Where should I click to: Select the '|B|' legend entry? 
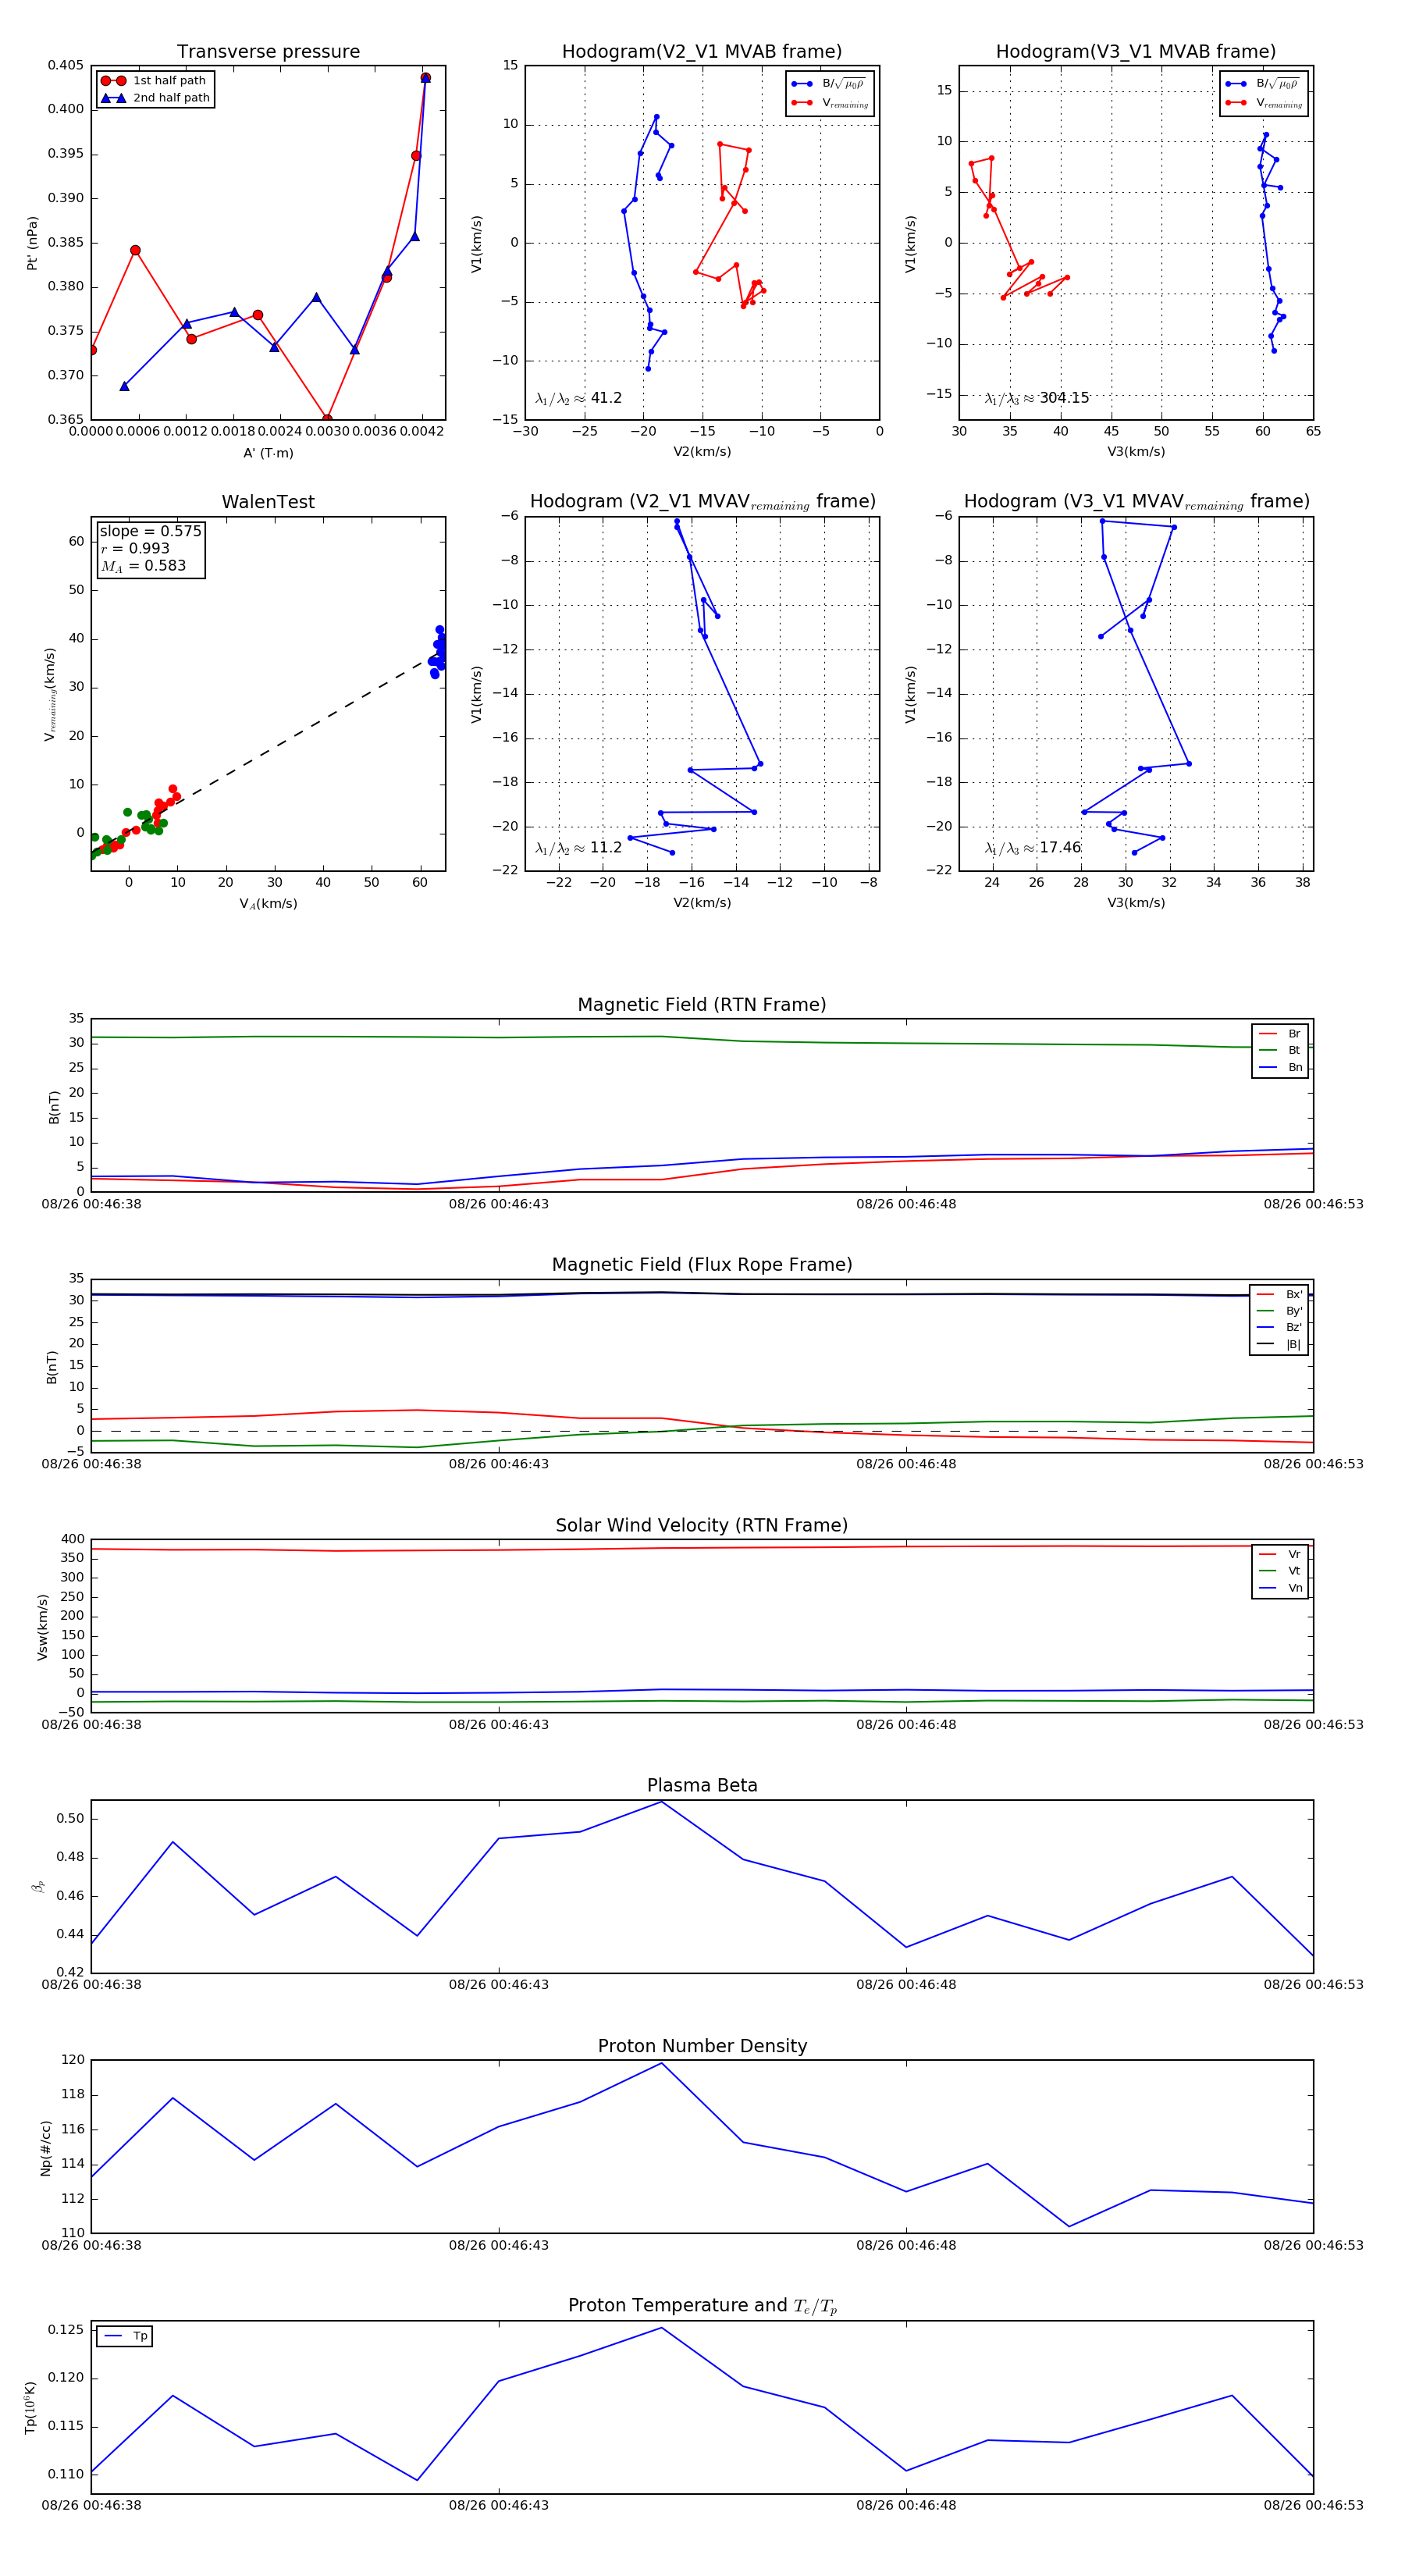click(x=1279, y=1345)
